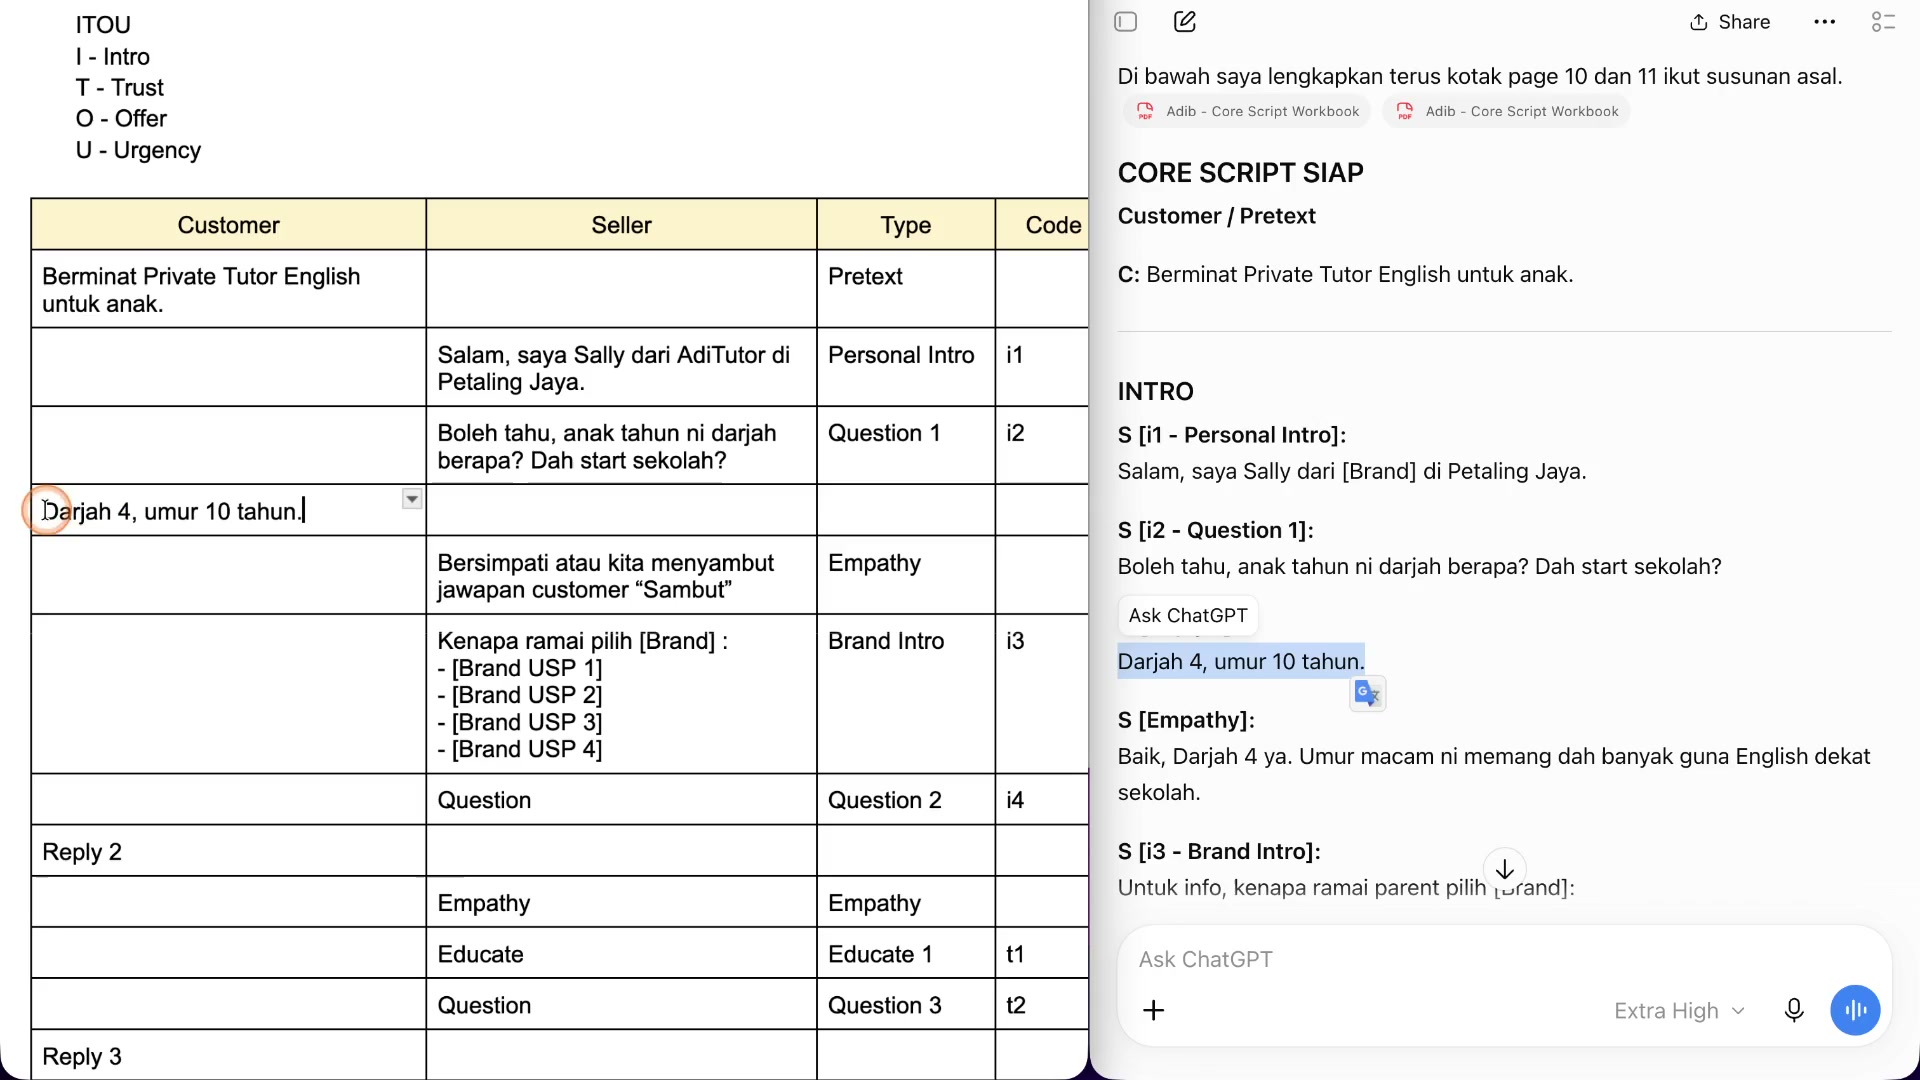1920x1080 pixels.
Task: Launch voice mode with blue waveform button
Action: [1856, 1011]
